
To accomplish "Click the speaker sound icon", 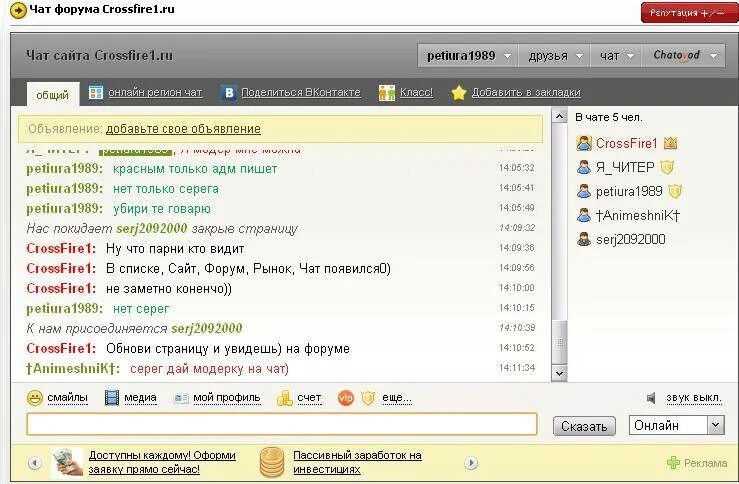I will pyautogui.click(x=651, y=398).
